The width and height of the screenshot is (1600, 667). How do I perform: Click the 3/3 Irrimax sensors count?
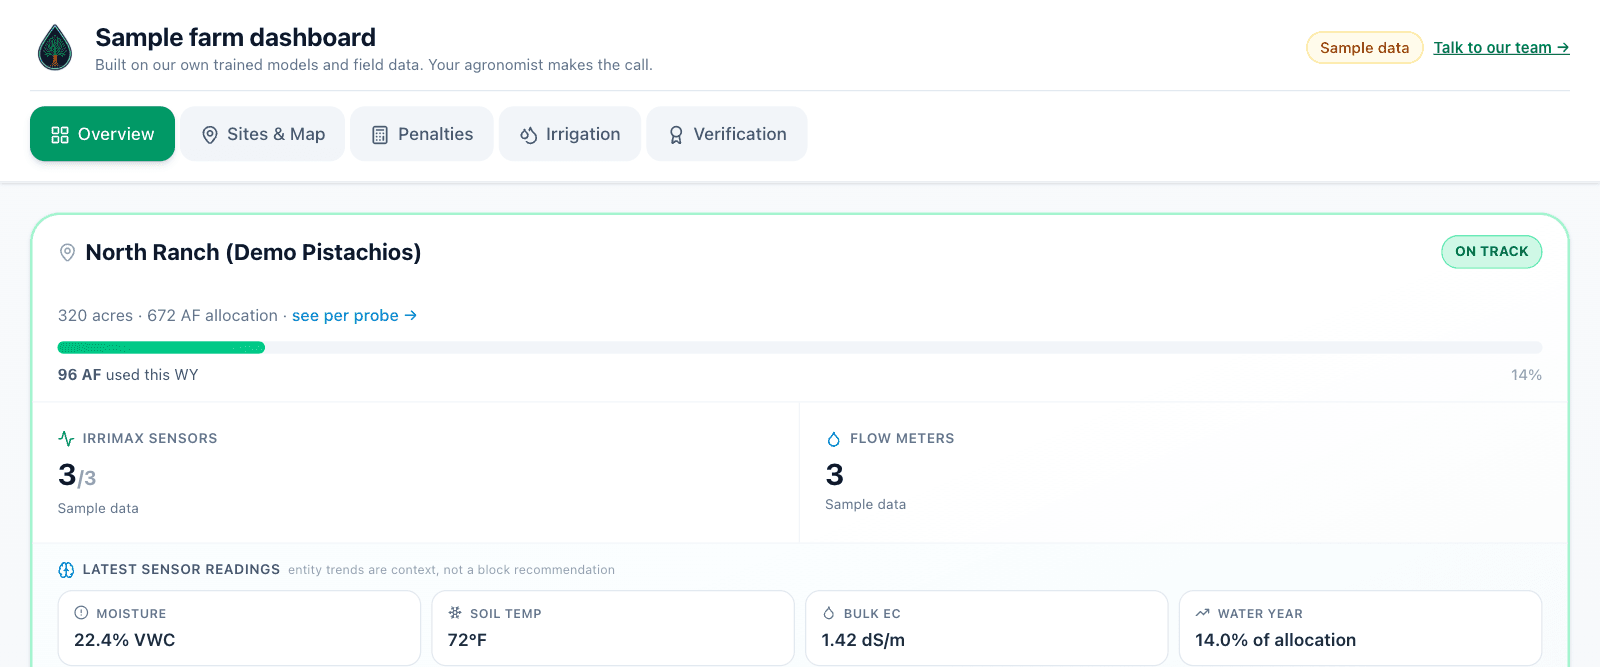pos(77,475)
